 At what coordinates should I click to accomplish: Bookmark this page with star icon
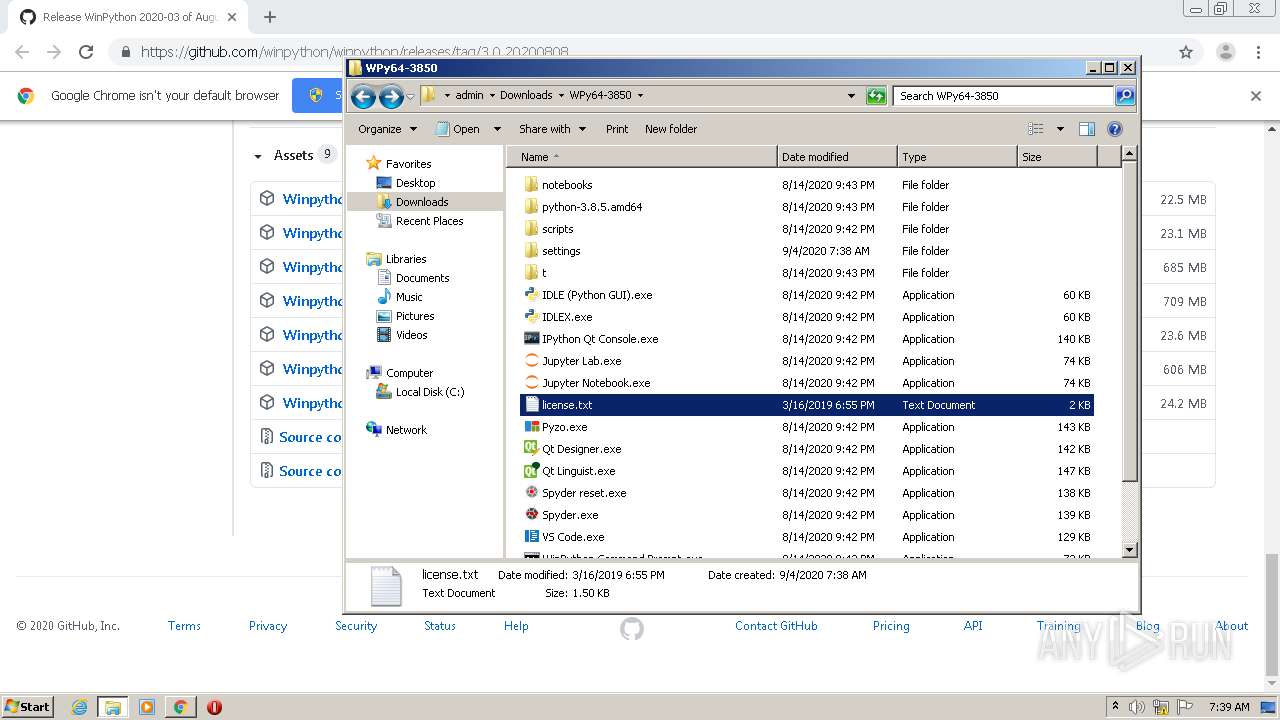click(x=1186, y=52)
